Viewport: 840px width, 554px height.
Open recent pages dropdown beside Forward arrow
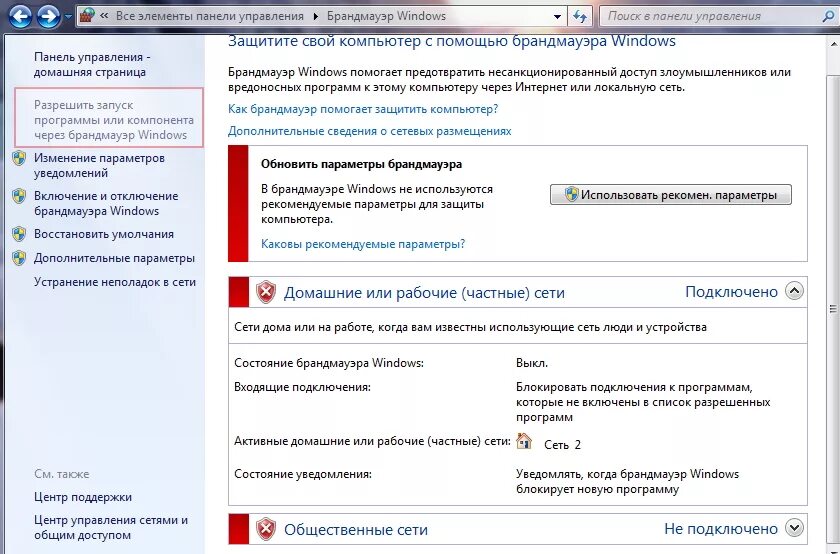(x=68, y=17)
